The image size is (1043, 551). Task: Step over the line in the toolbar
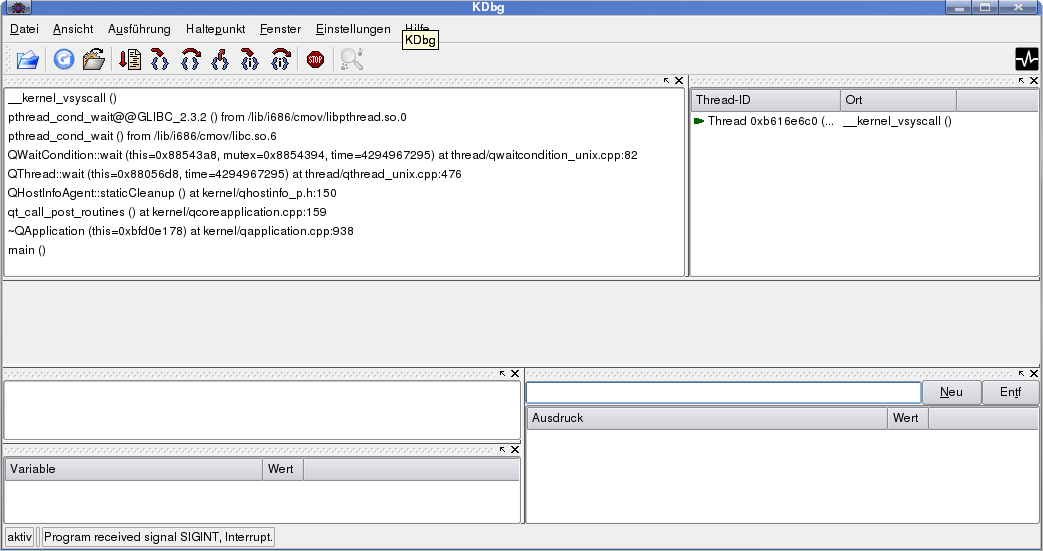191,60
